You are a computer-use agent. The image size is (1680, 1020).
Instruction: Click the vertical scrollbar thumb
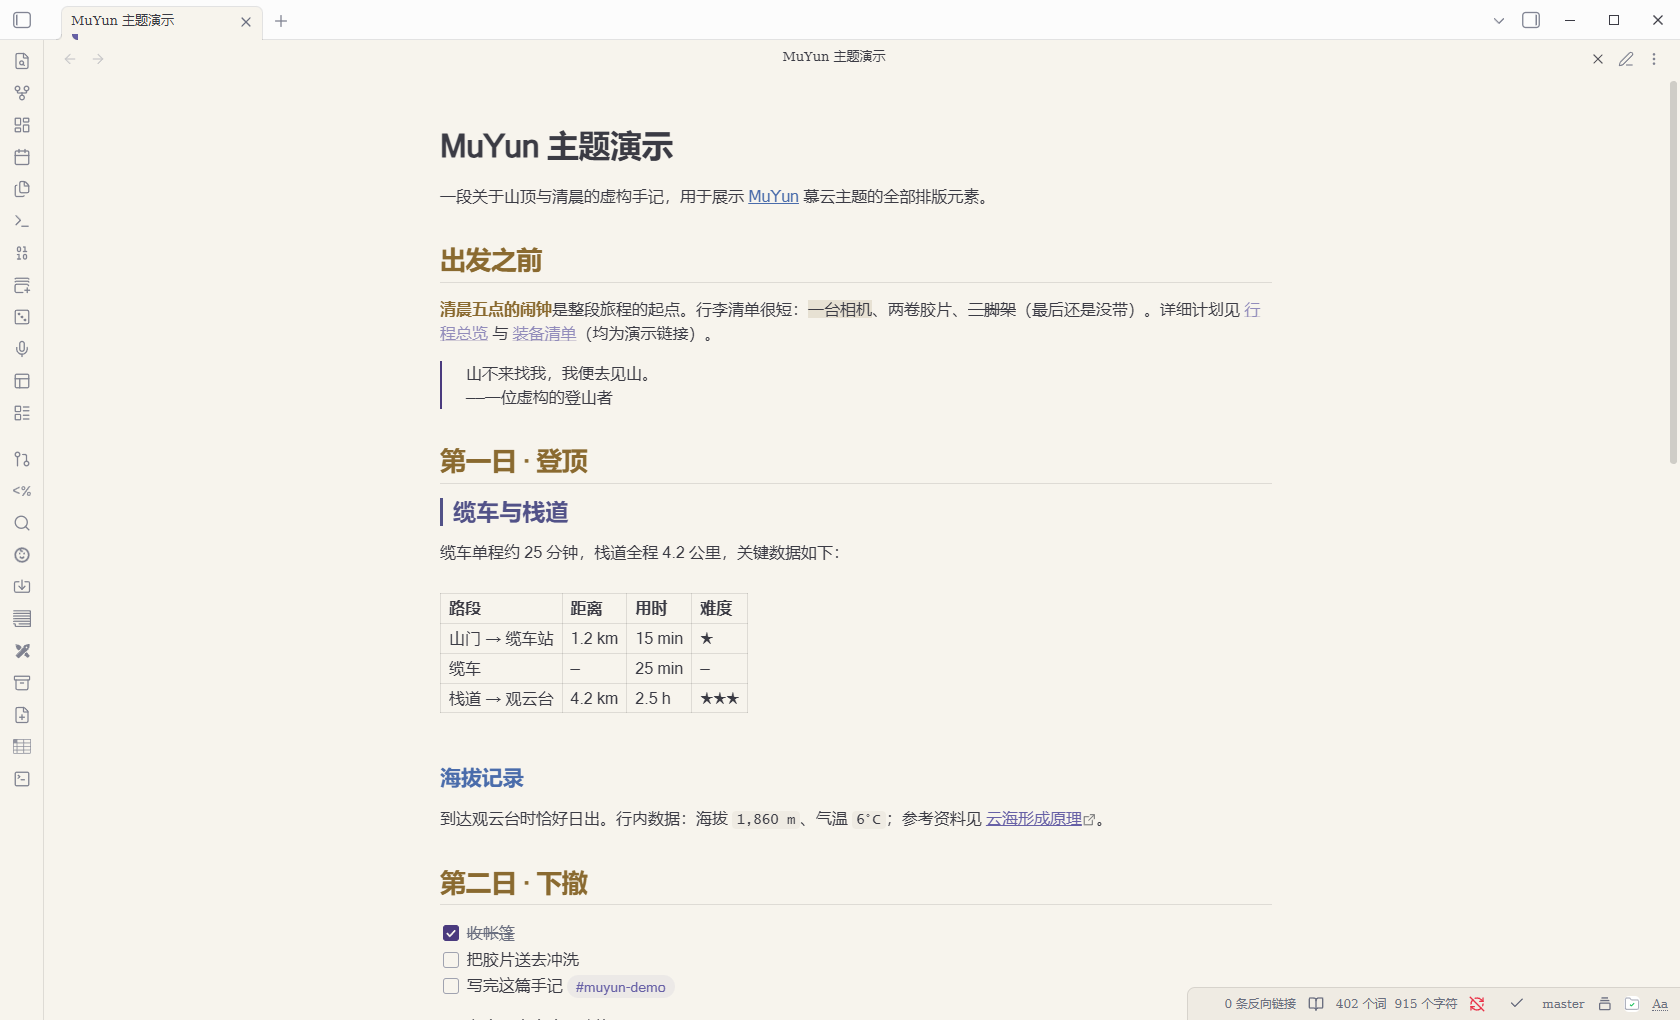click(x=1673, y=272)
